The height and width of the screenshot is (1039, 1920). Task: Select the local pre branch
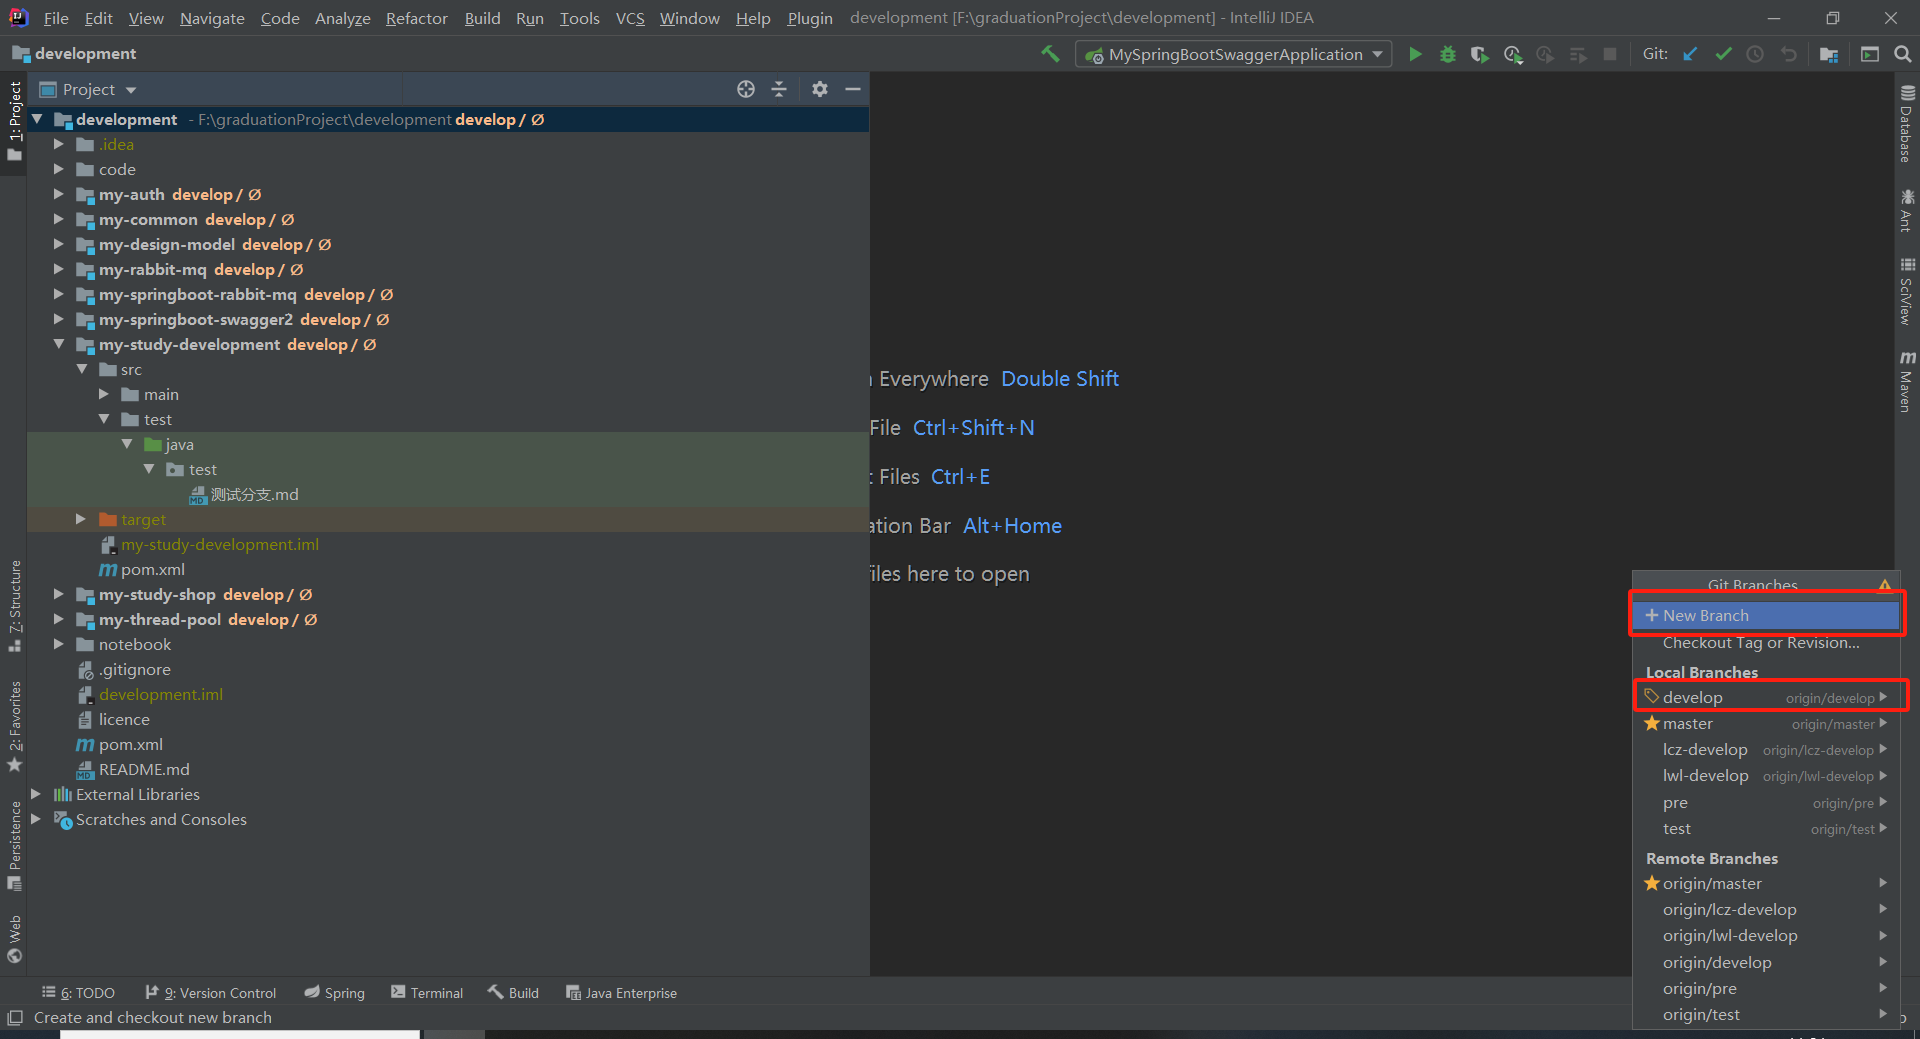(1766, 802)
